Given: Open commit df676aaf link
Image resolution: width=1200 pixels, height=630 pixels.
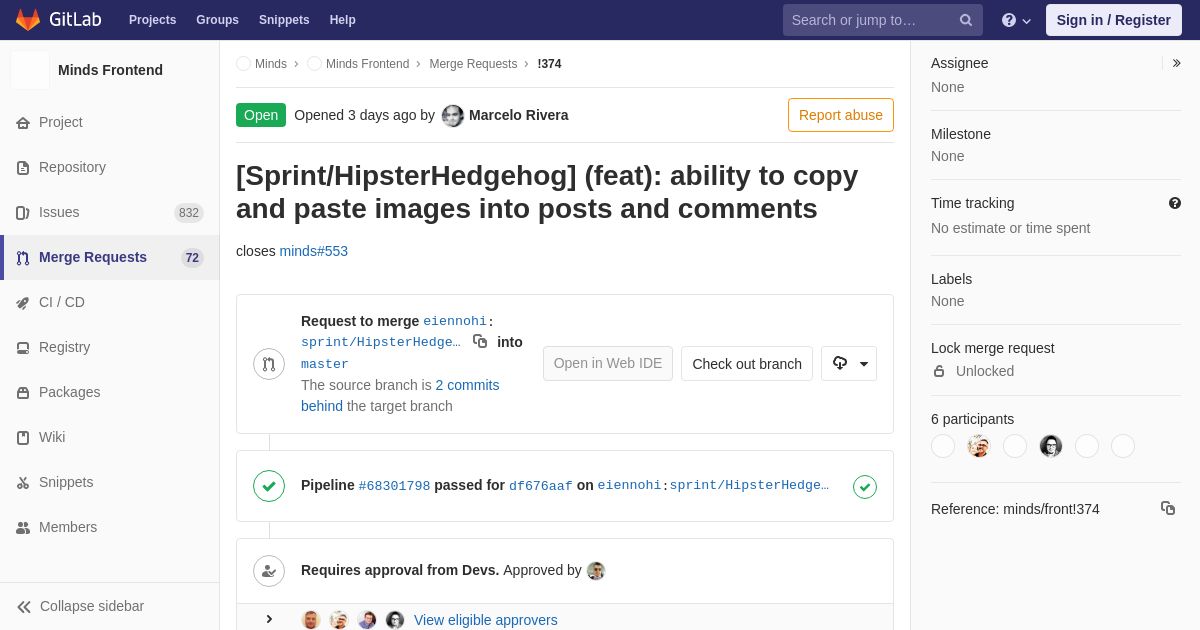Looking at the screenshot, I should click(x=541, y=486).
